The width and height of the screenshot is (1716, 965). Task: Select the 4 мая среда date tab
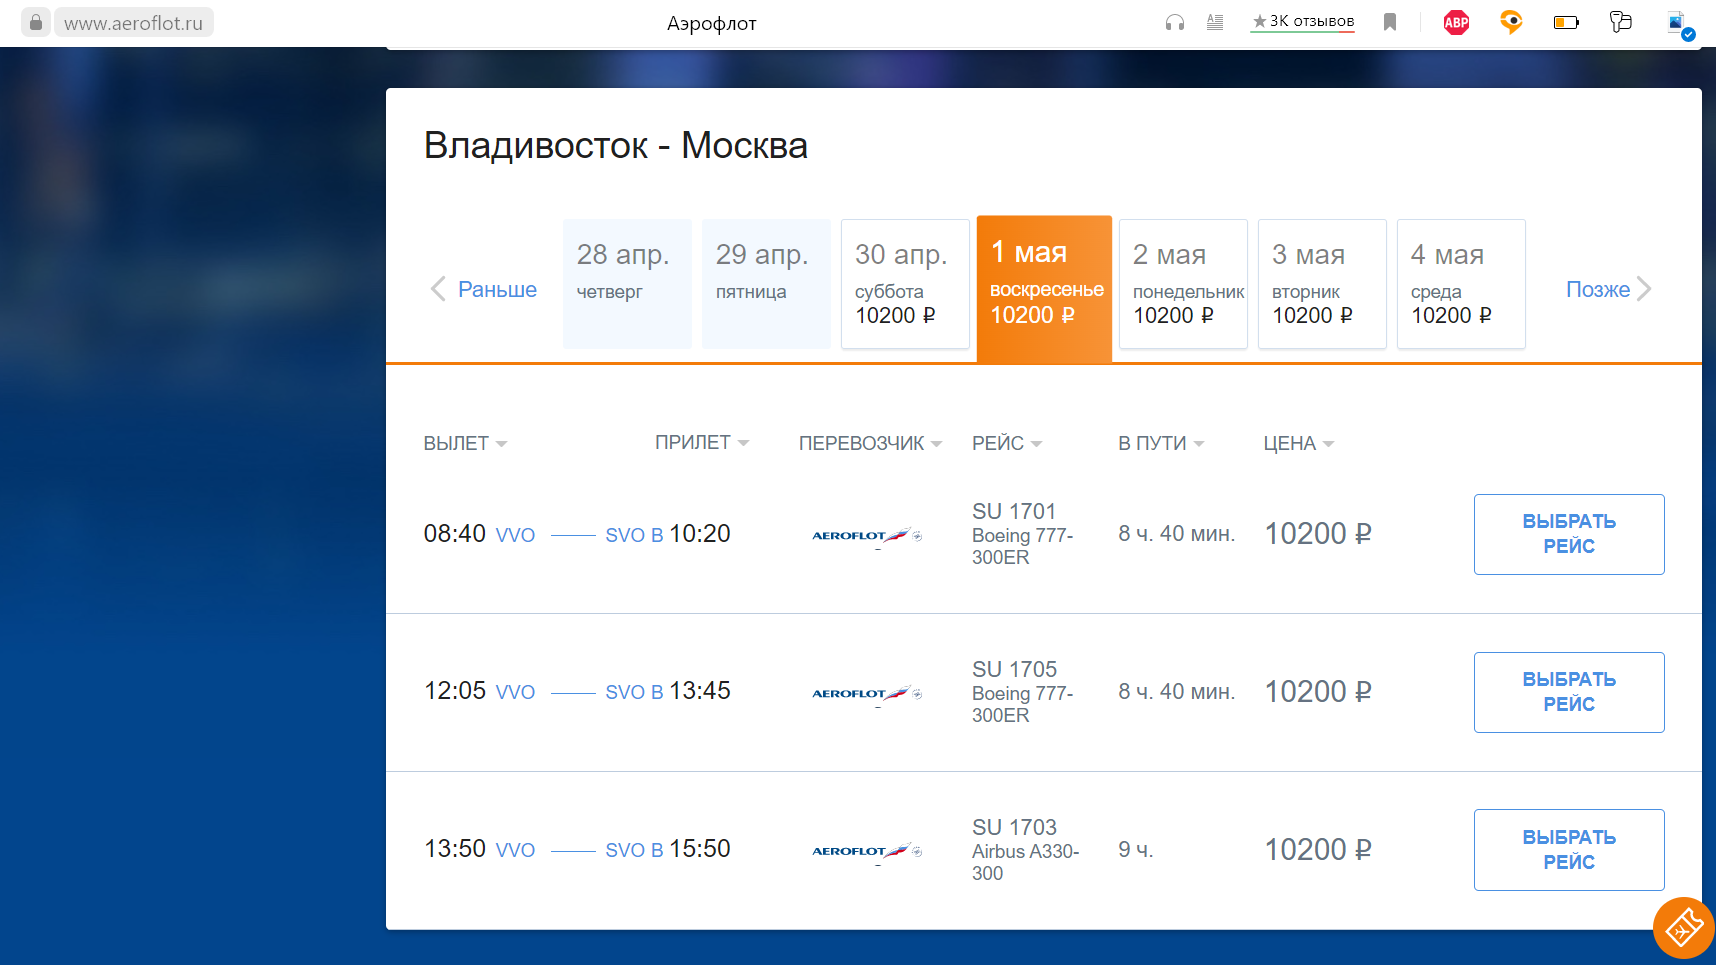click(x=1461, y=284)
